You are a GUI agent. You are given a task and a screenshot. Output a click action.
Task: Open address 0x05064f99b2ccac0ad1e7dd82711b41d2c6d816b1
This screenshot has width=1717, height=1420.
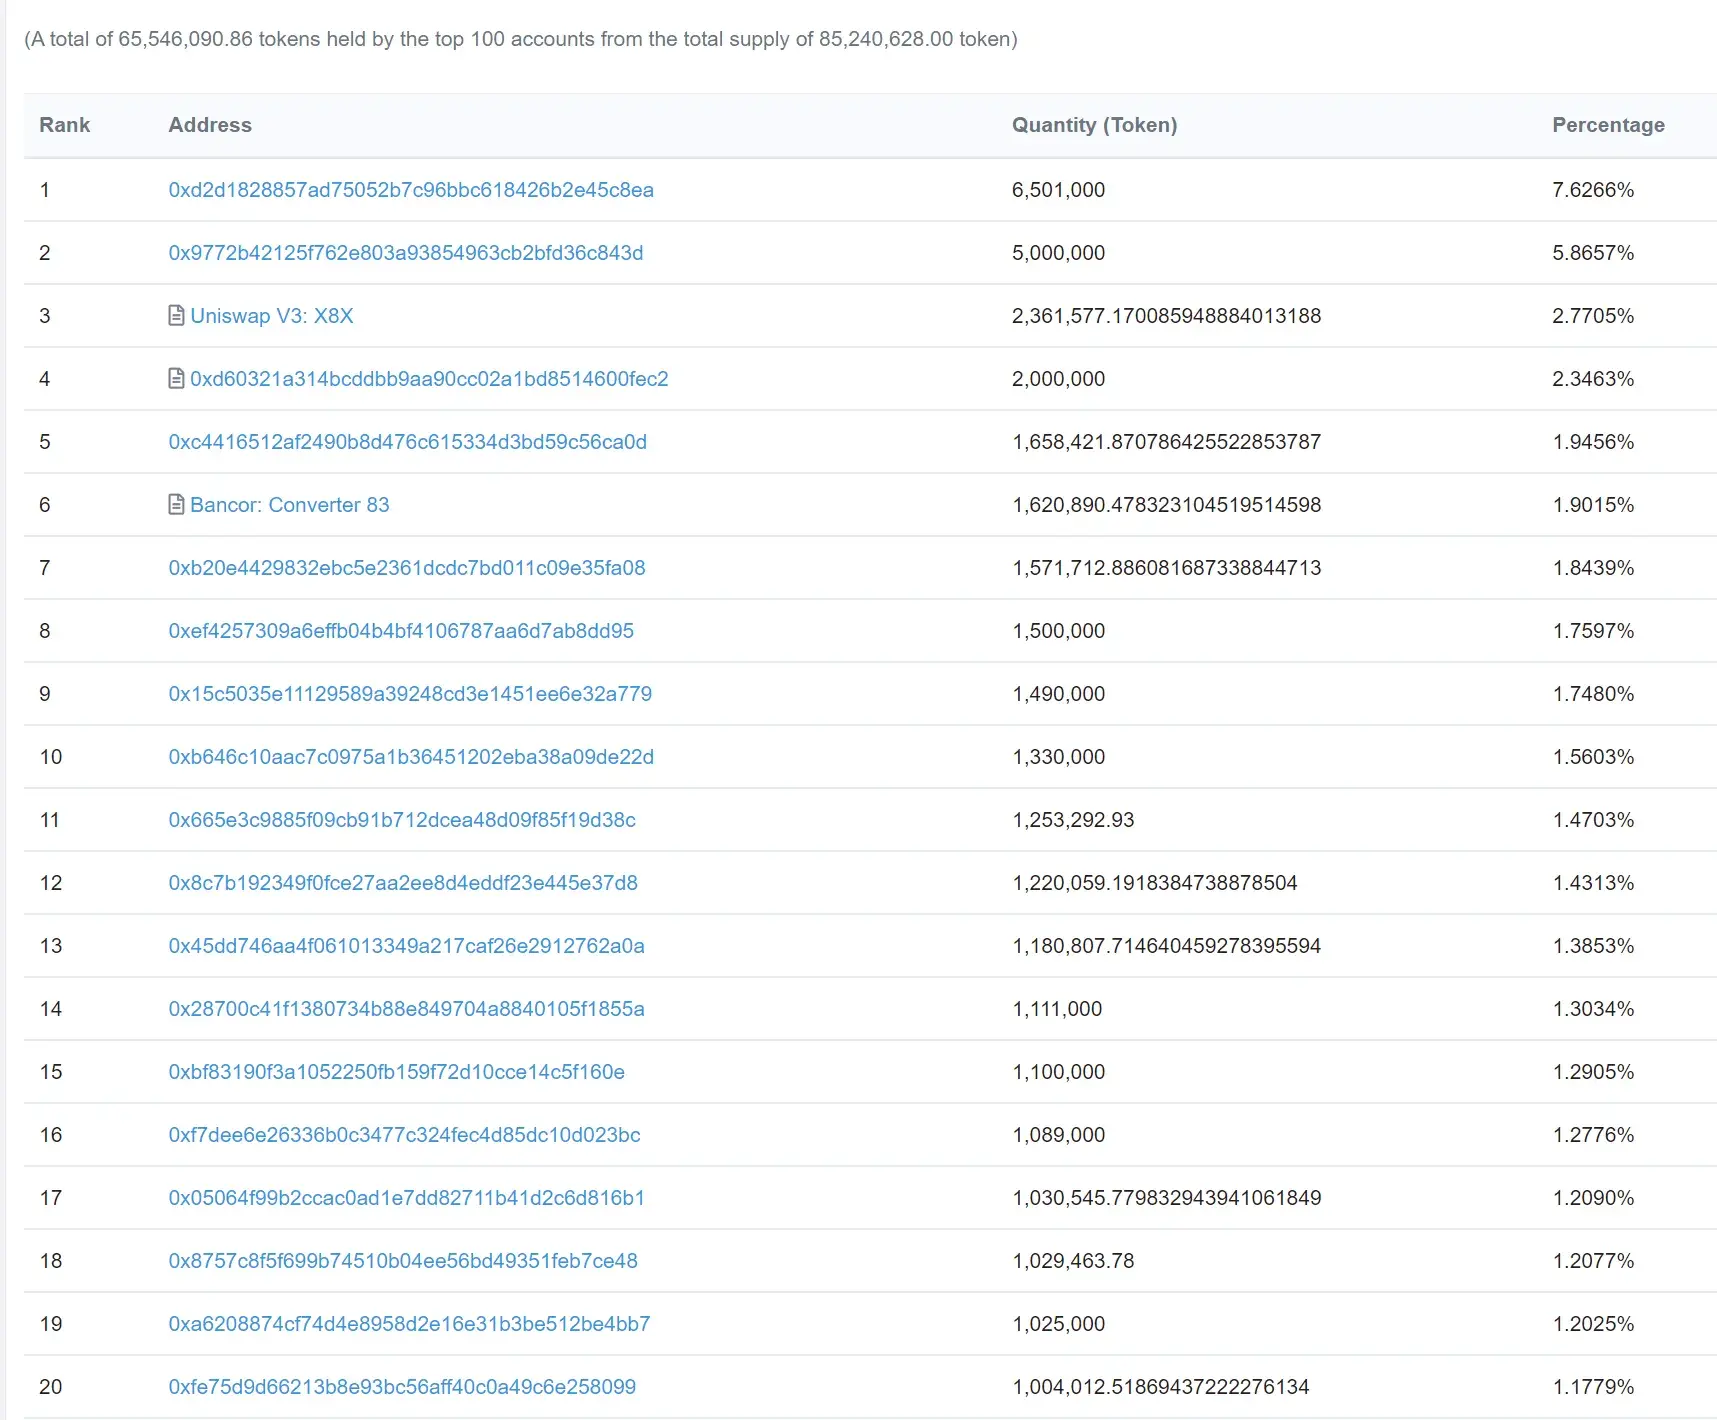(407, 1198)
